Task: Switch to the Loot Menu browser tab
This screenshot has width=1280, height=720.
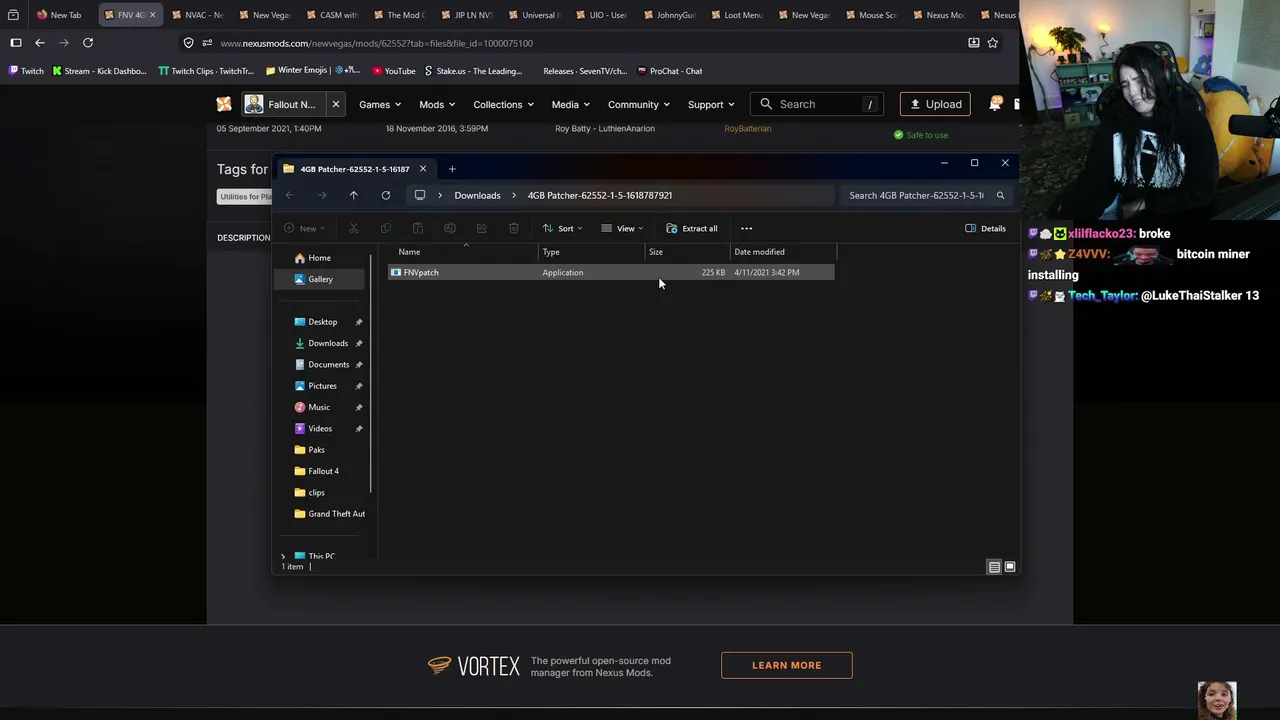Action: (x=739, y=15)
